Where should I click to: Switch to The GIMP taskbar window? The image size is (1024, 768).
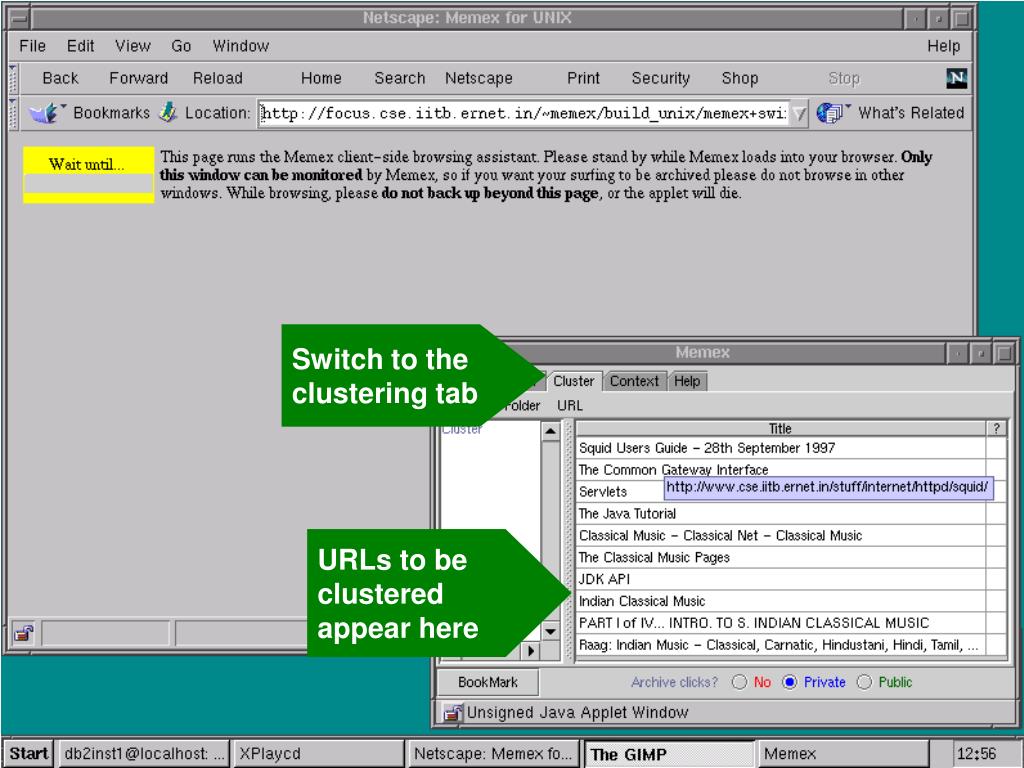coord(668,754)
